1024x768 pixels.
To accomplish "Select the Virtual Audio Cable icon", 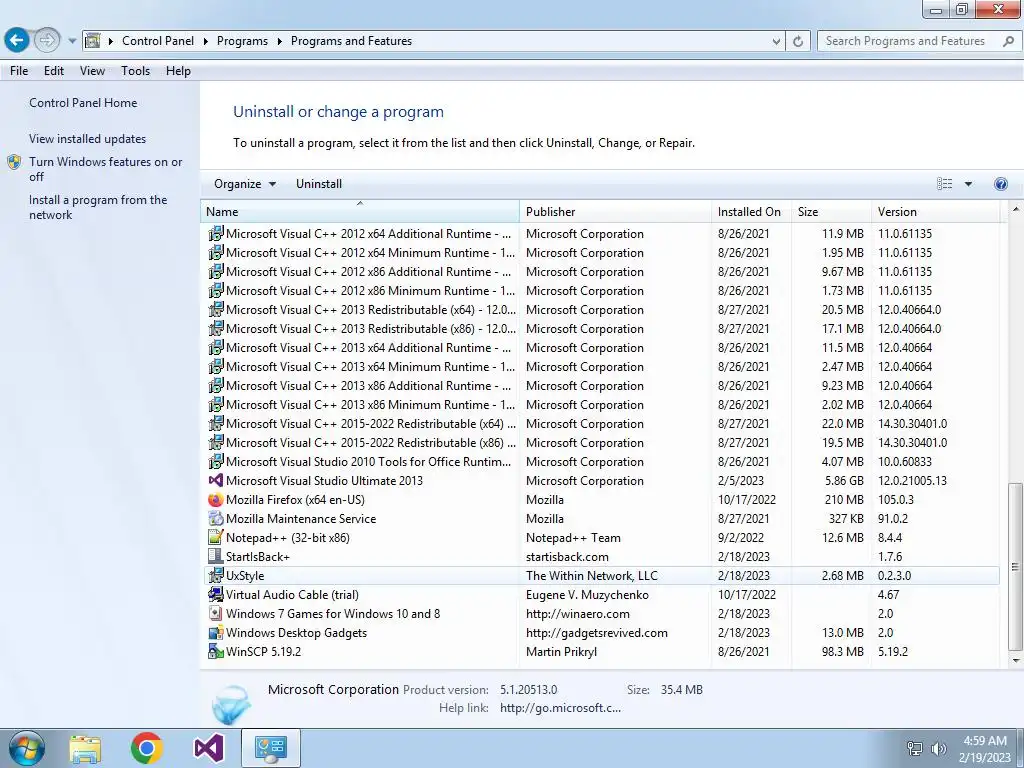I will (216, 594).
